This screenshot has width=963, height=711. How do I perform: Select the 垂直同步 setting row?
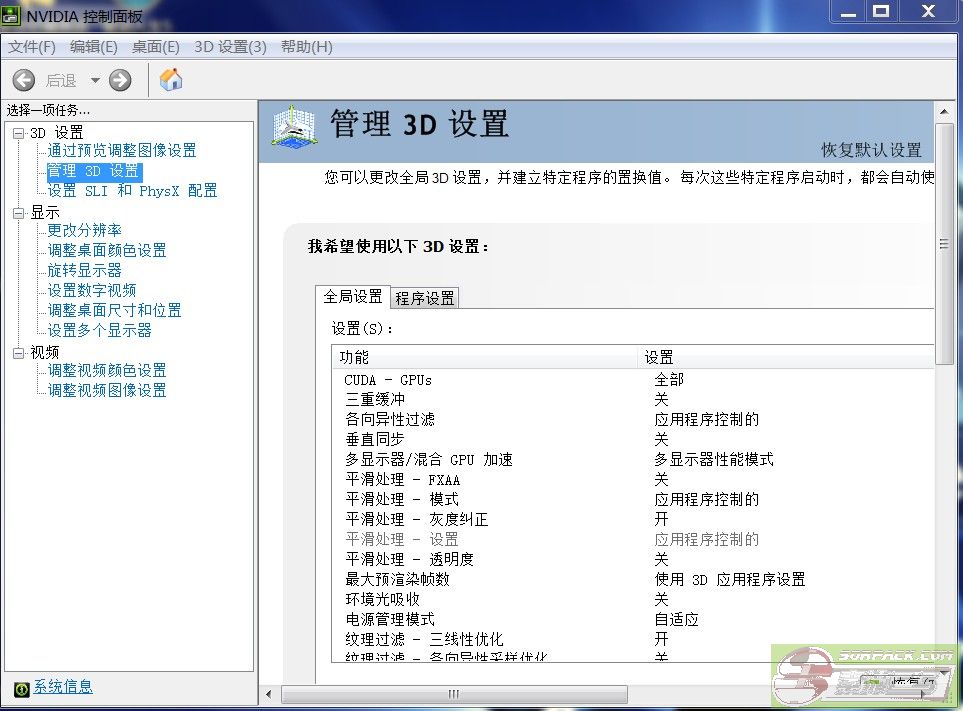(x=633, y=440)
